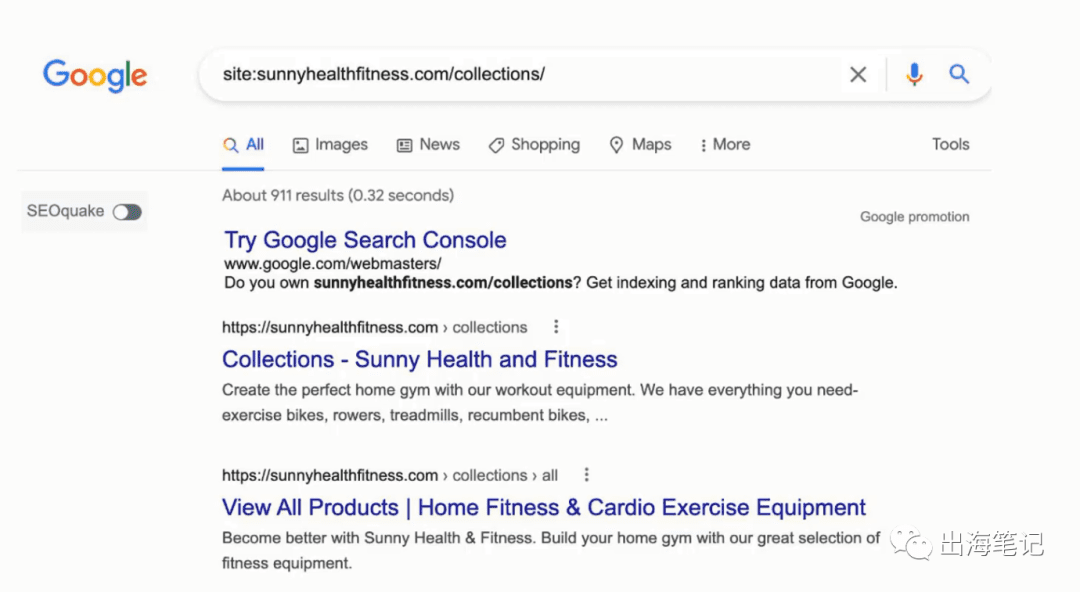Click the All tab magnifier icon
This screenshot has width=1080, height=592.
(231, 145)
